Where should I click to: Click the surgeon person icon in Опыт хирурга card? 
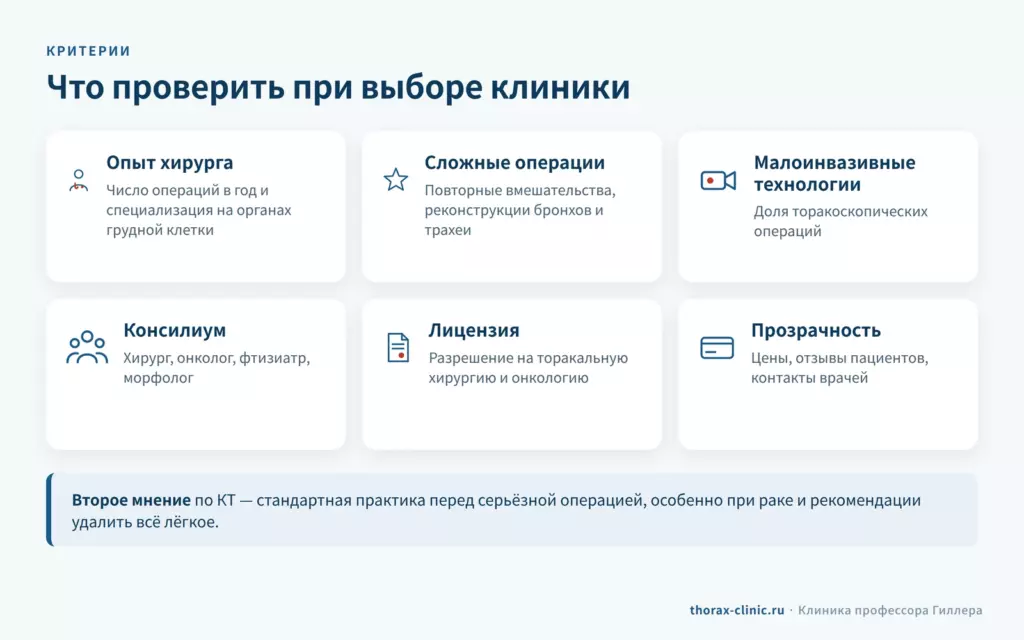coord(78,180)
